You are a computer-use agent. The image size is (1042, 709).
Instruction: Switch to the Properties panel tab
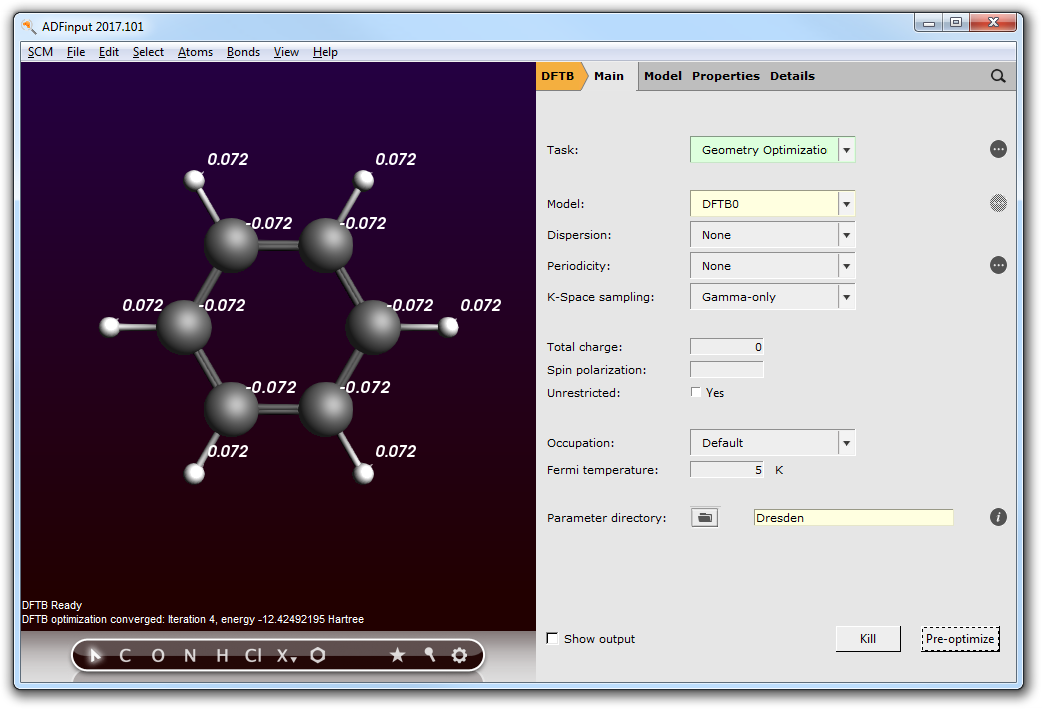726,76
